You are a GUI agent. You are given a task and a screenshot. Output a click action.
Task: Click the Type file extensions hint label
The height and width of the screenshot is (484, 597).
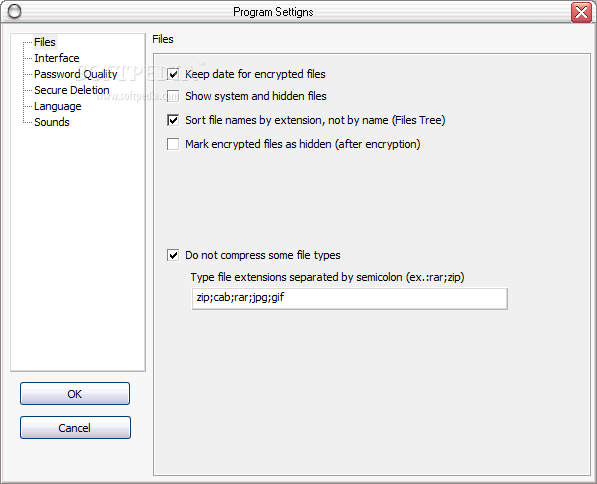(327, 277)
